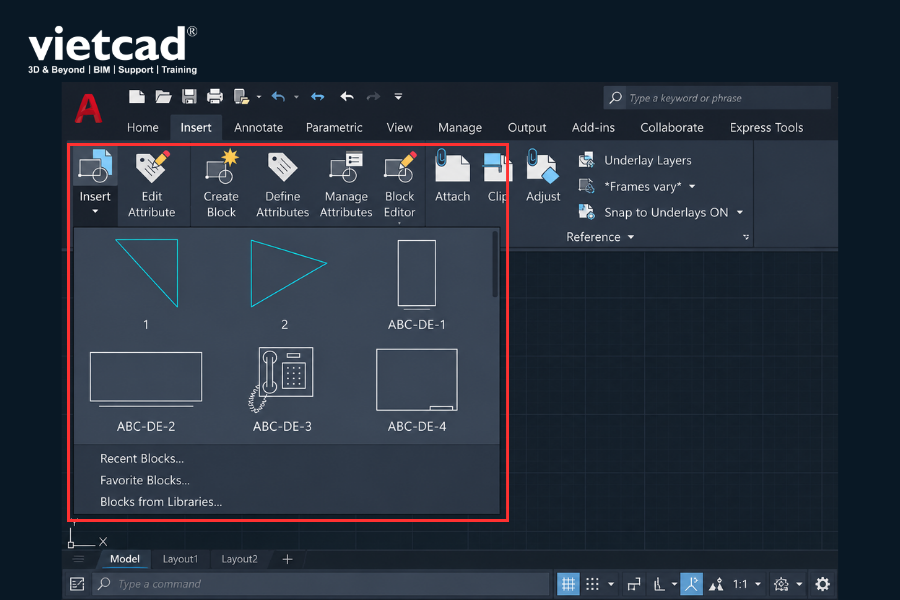
Task: Launch the Create Block tool
Action: (x=221, y=184)
